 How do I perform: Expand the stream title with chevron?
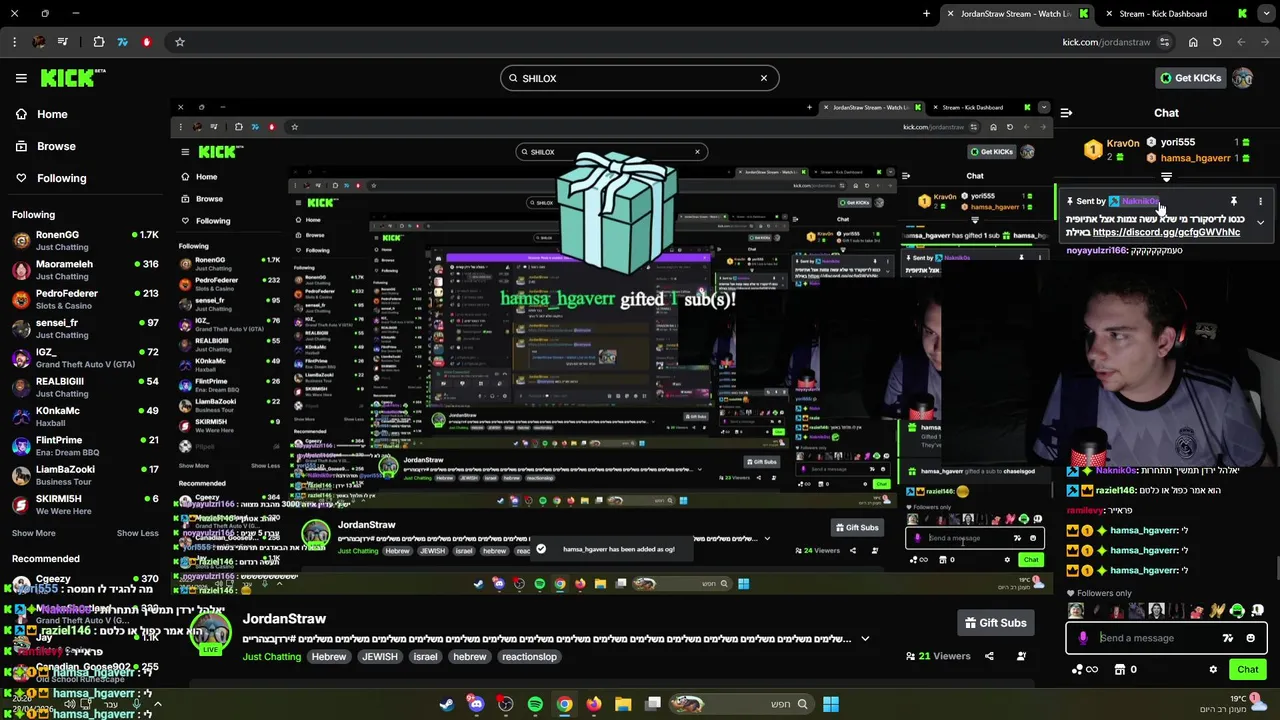point(865,639)
